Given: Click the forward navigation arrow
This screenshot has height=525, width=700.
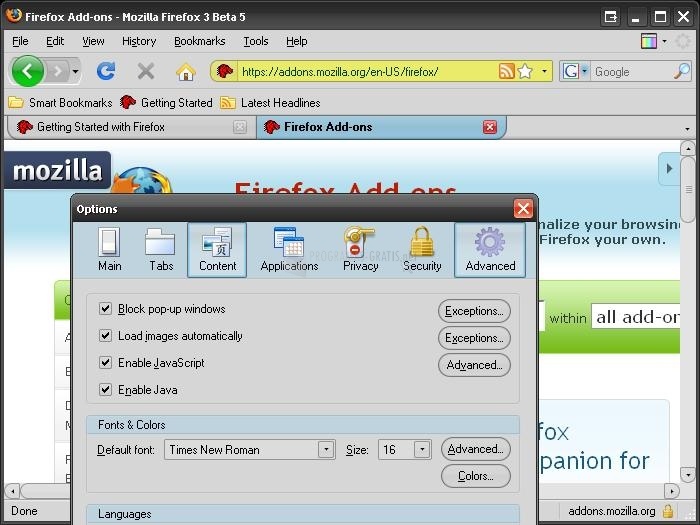Looking at the screenshot, I should click(58, 71).
